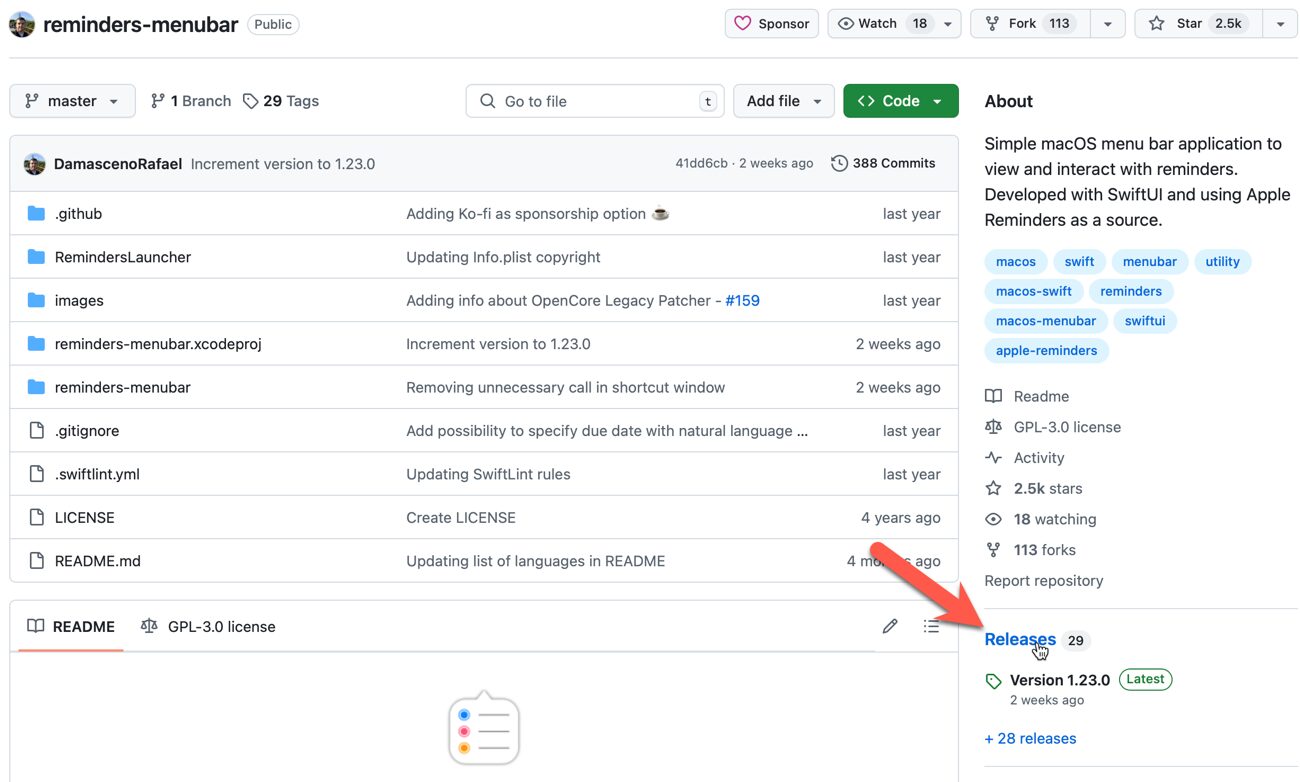Open the 'Create LICENSE' commit message
This screenshot has width=1300, height=782.
coord(461,518)
